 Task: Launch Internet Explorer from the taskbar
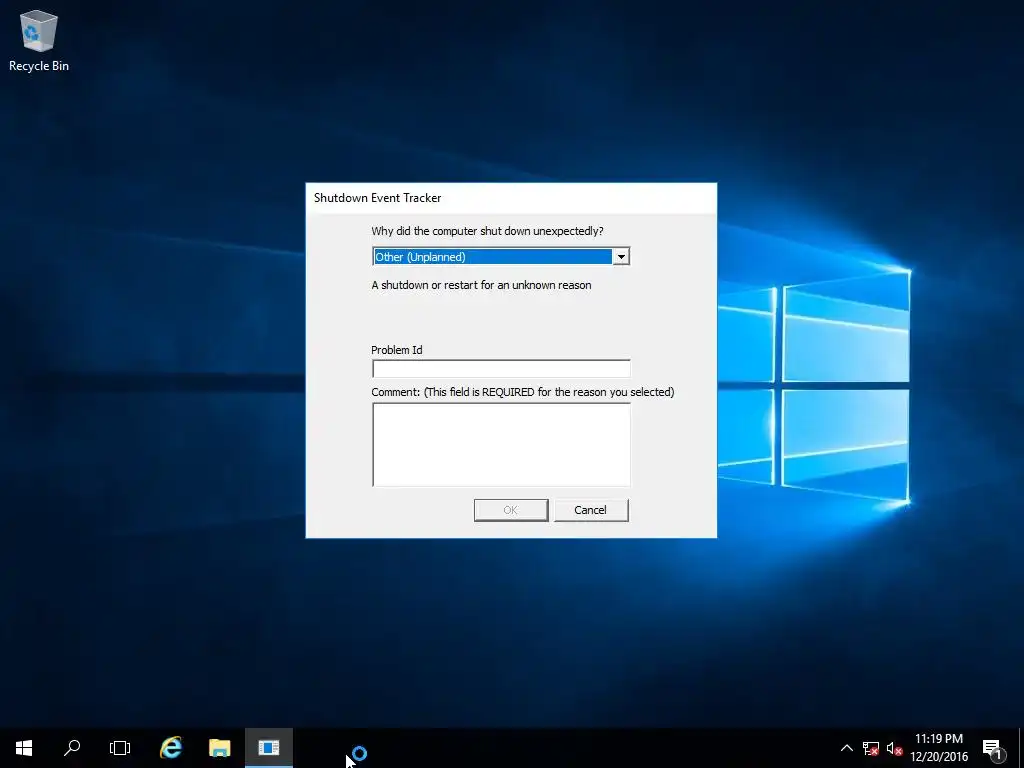171,748
